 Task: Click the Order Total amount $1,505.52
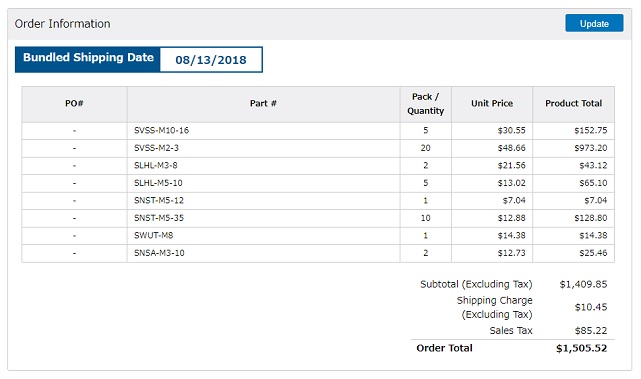coord(581,348)
